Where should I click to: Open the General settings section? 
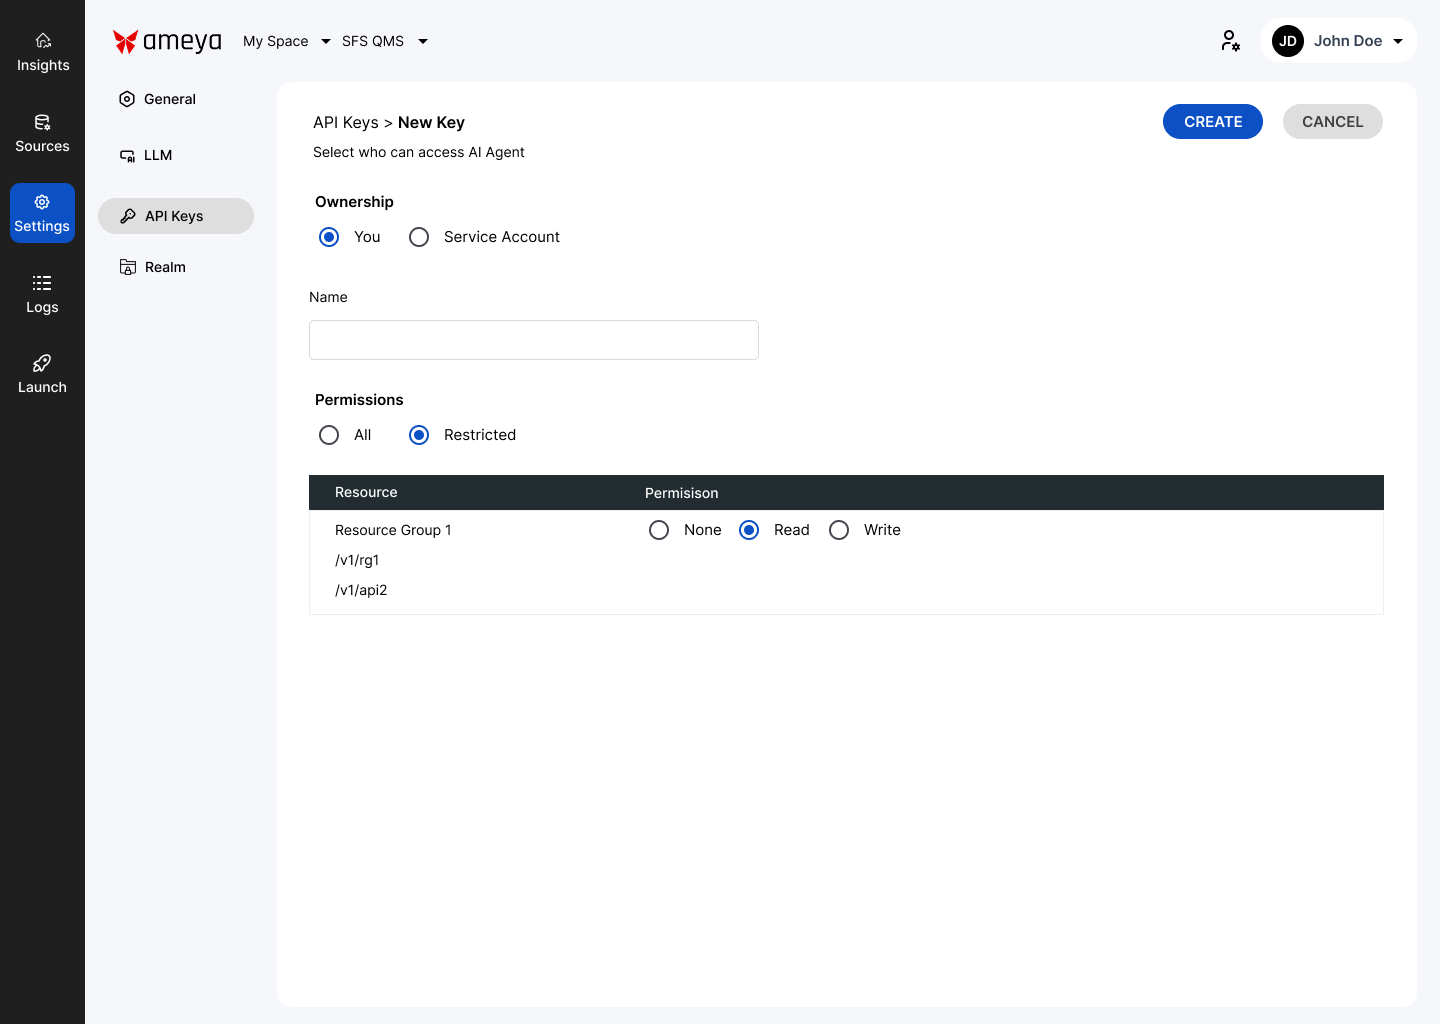point(170,99)
